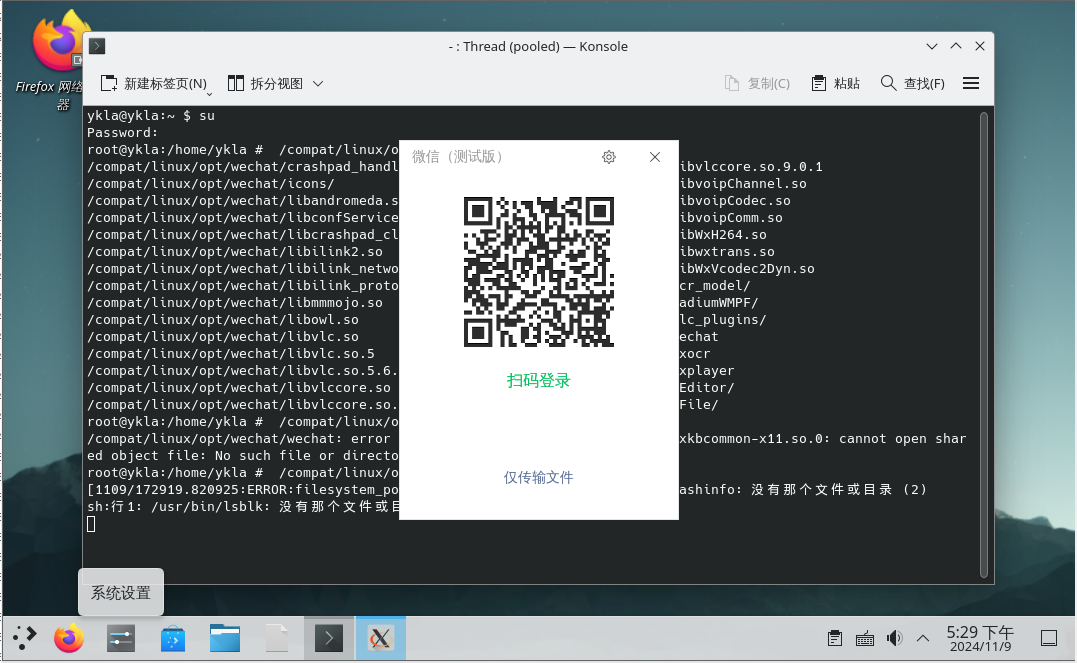Image resolution: width=1077 pixels, height=663 pixels.
Task: Click 'ibvoipChannel.so' terminal text
Action: click(743, 184)
